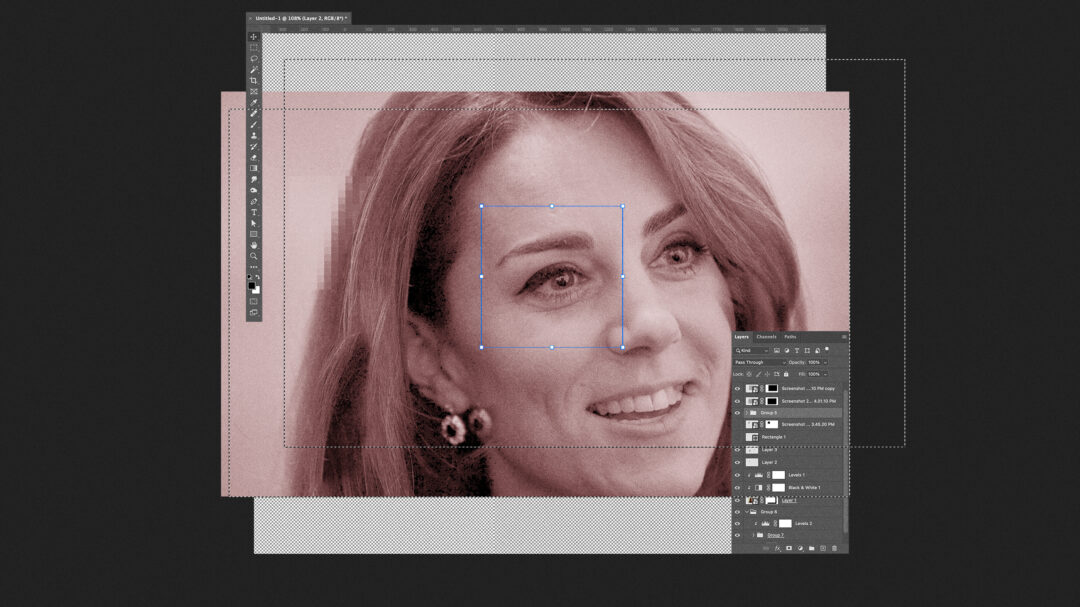Select the Hand tool
The height and width of the screenshot is (607, 1080).
pyautogui.click(x=254, y=245)
